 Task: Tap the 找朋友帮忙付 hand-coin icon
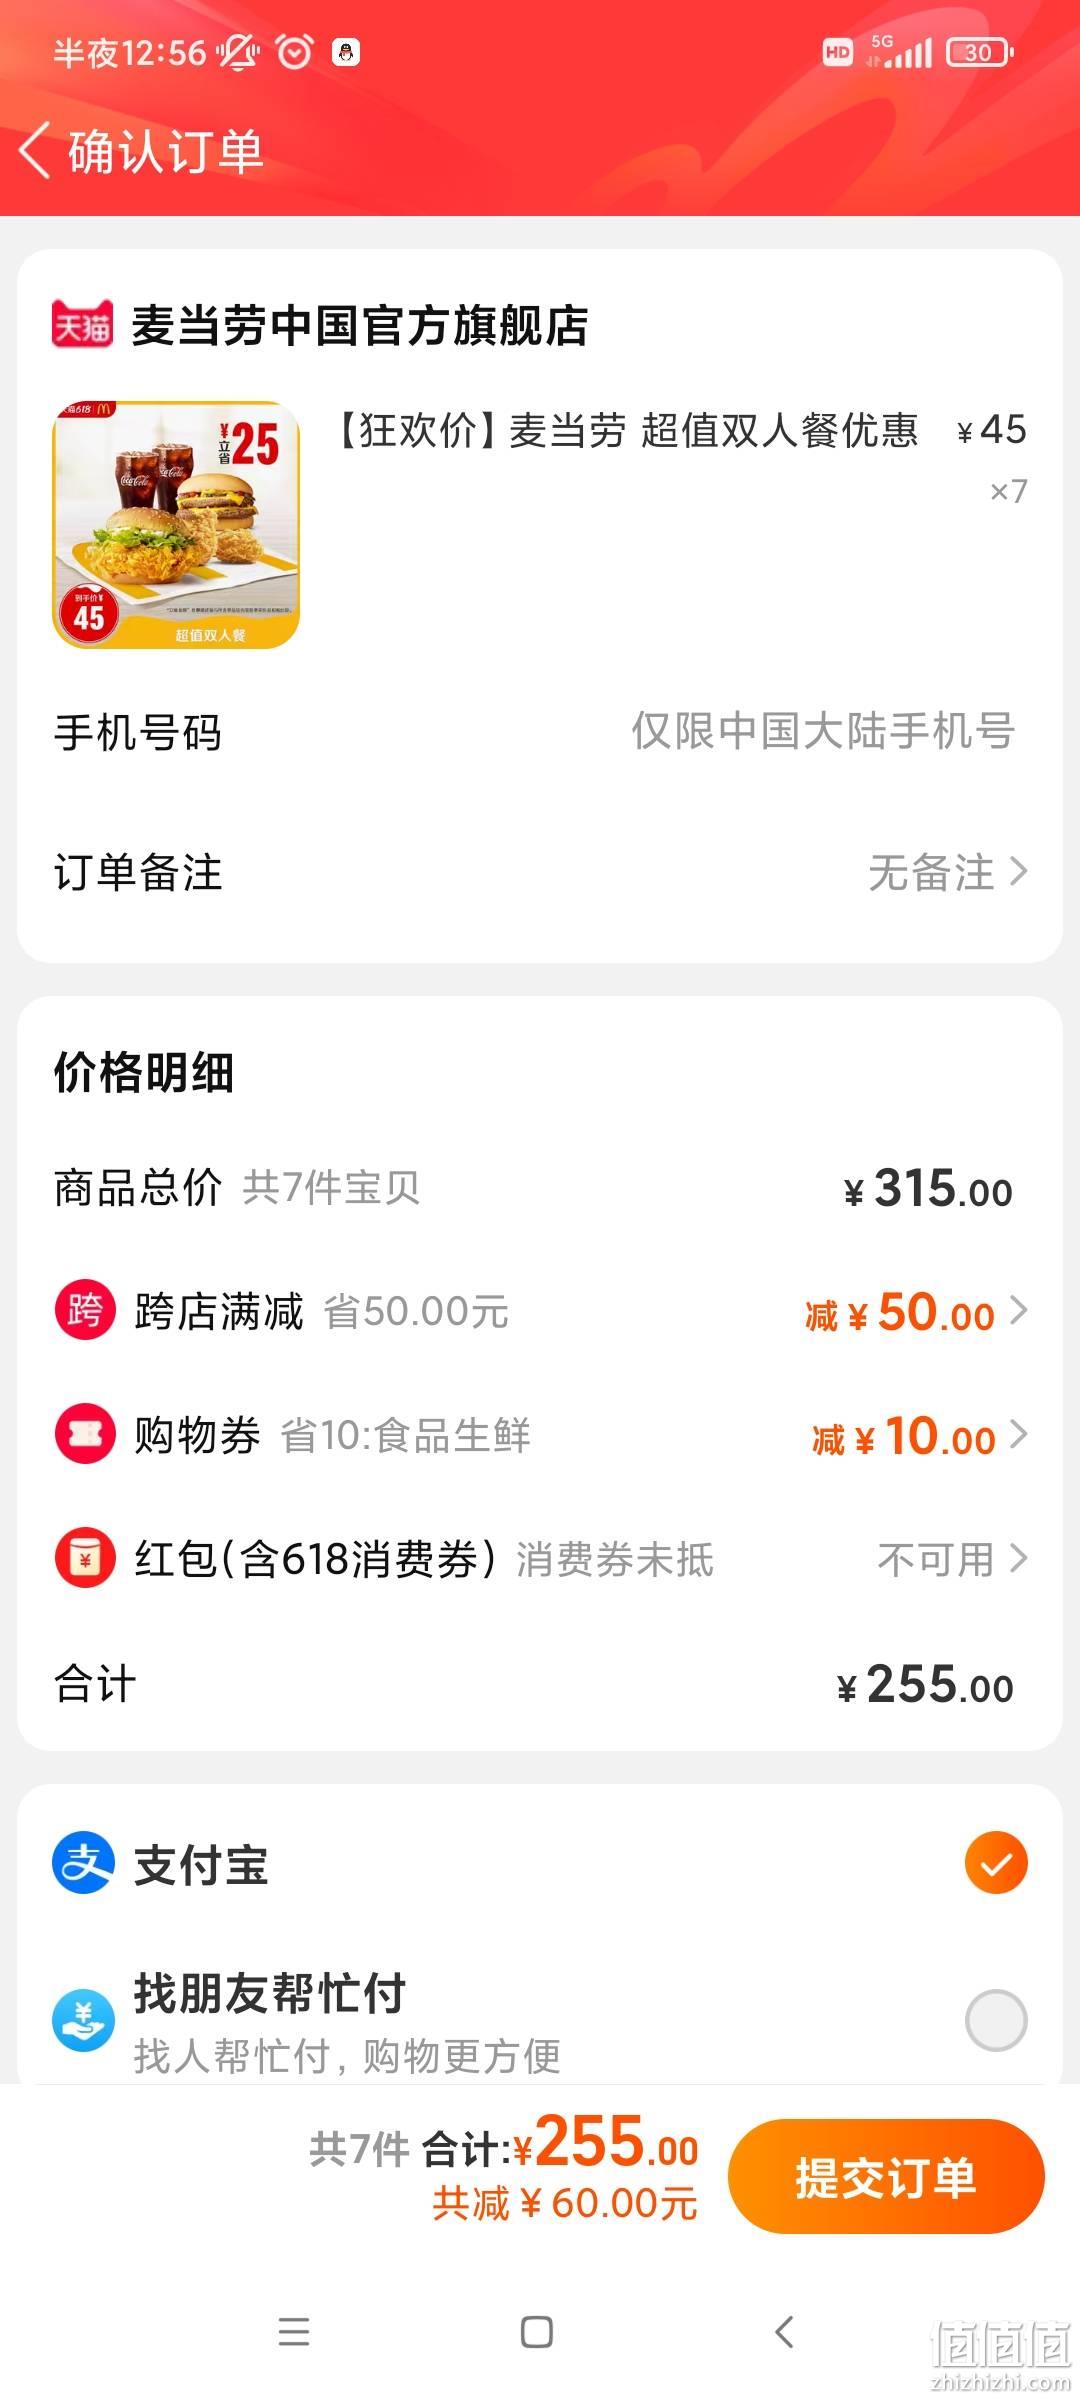coord(84,2020)
